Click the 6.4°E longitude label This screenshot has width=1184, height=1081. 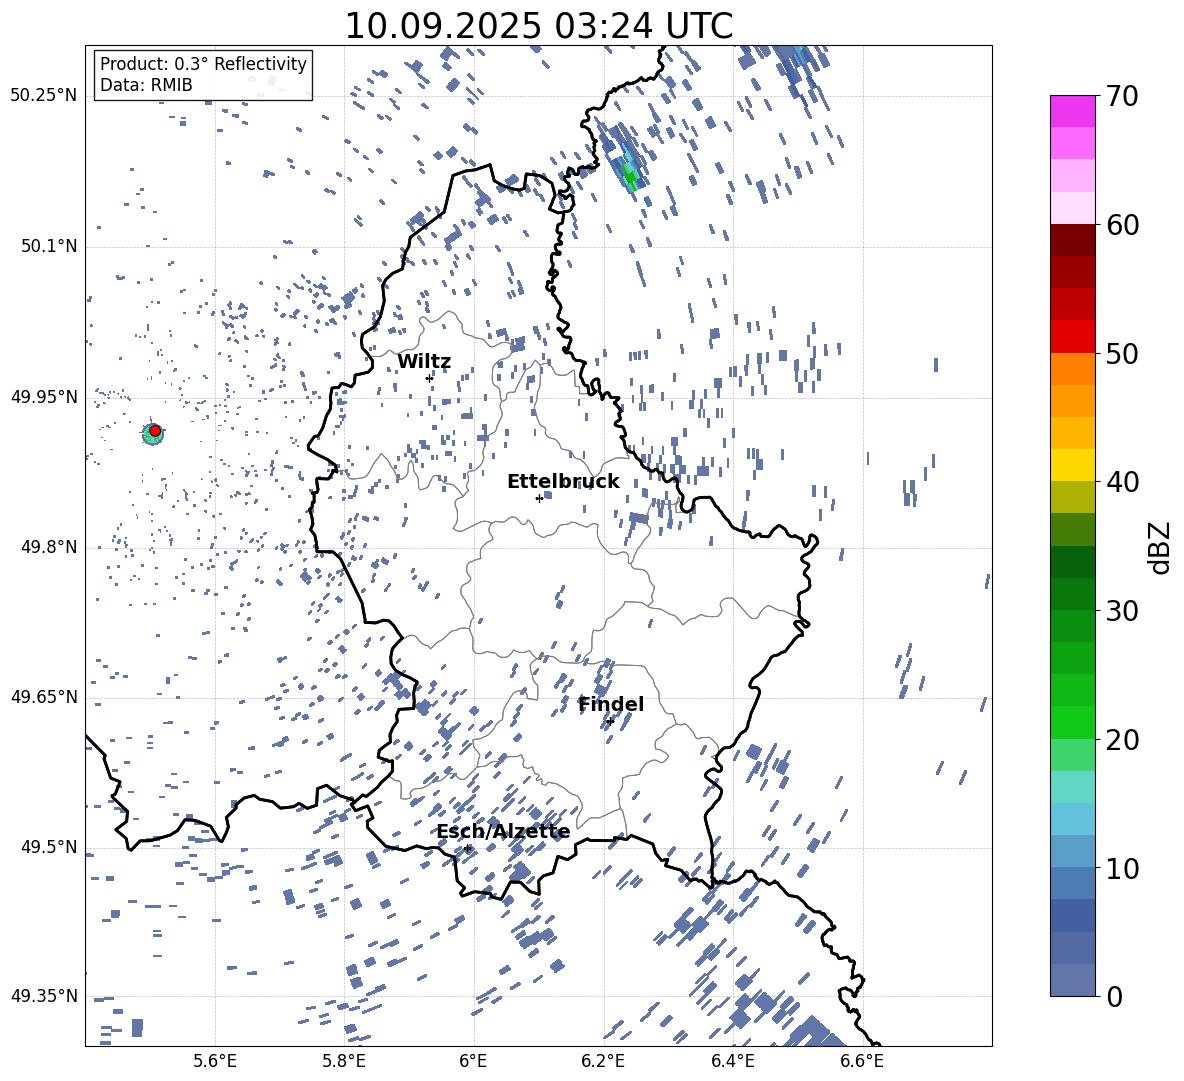[x=732, y=1061]
